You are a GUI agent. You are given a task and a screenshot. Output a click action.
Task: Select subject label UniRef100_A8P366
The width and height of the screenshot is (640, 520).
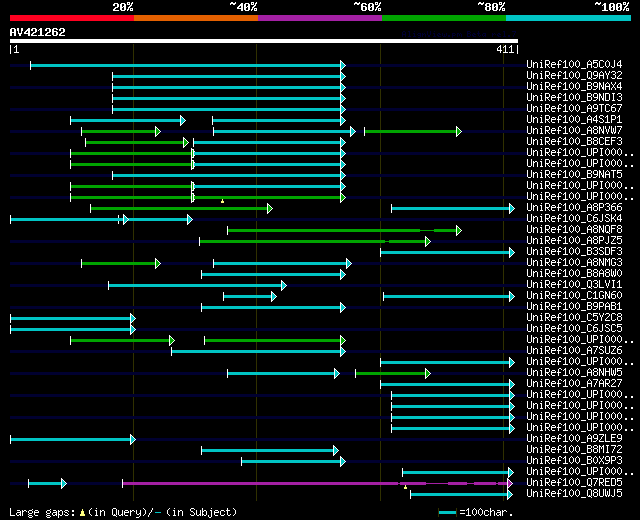click(x=574, y=207)
